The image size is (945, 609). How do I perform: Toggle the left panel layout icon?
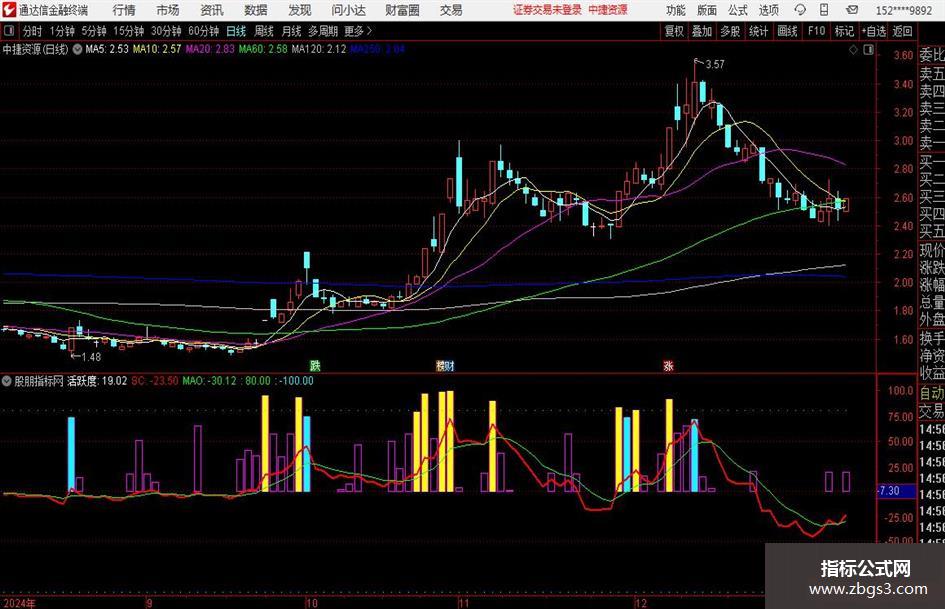(x=8, y=31)
